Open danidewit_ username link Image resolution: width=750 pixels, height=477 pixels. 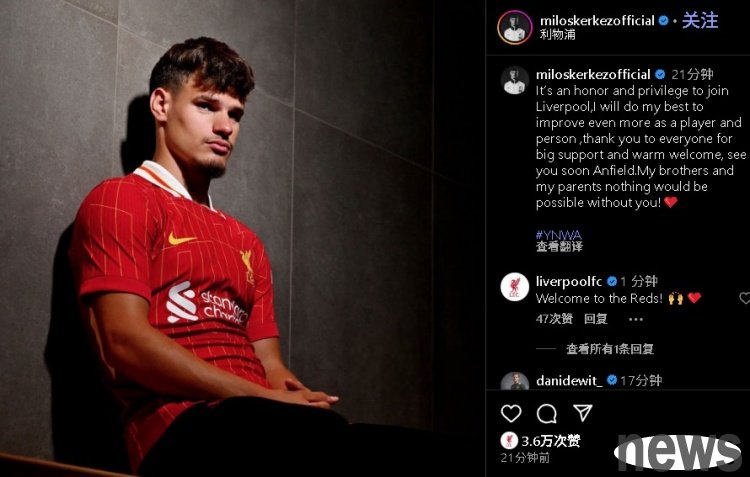(569, 380)
